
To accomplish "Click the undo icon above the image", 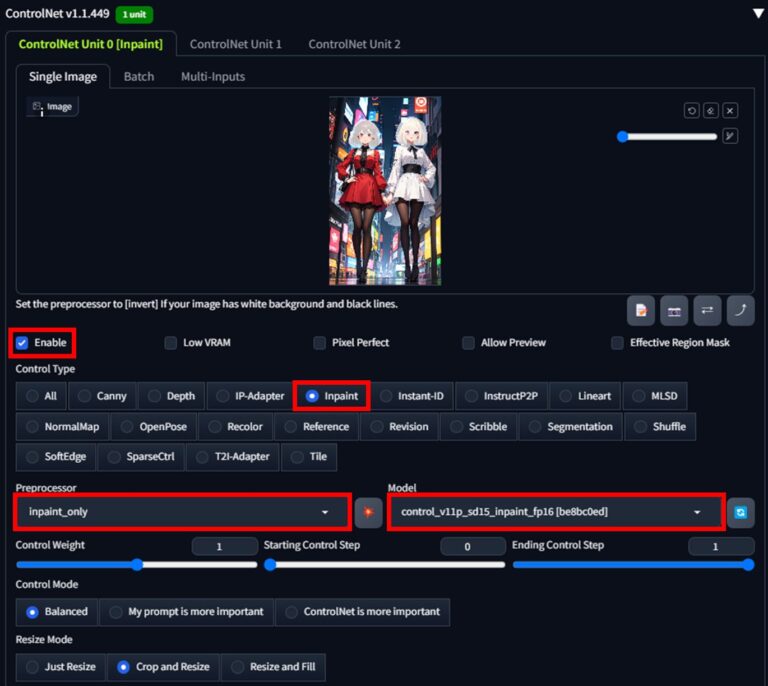I will click(x=692, y=111).
